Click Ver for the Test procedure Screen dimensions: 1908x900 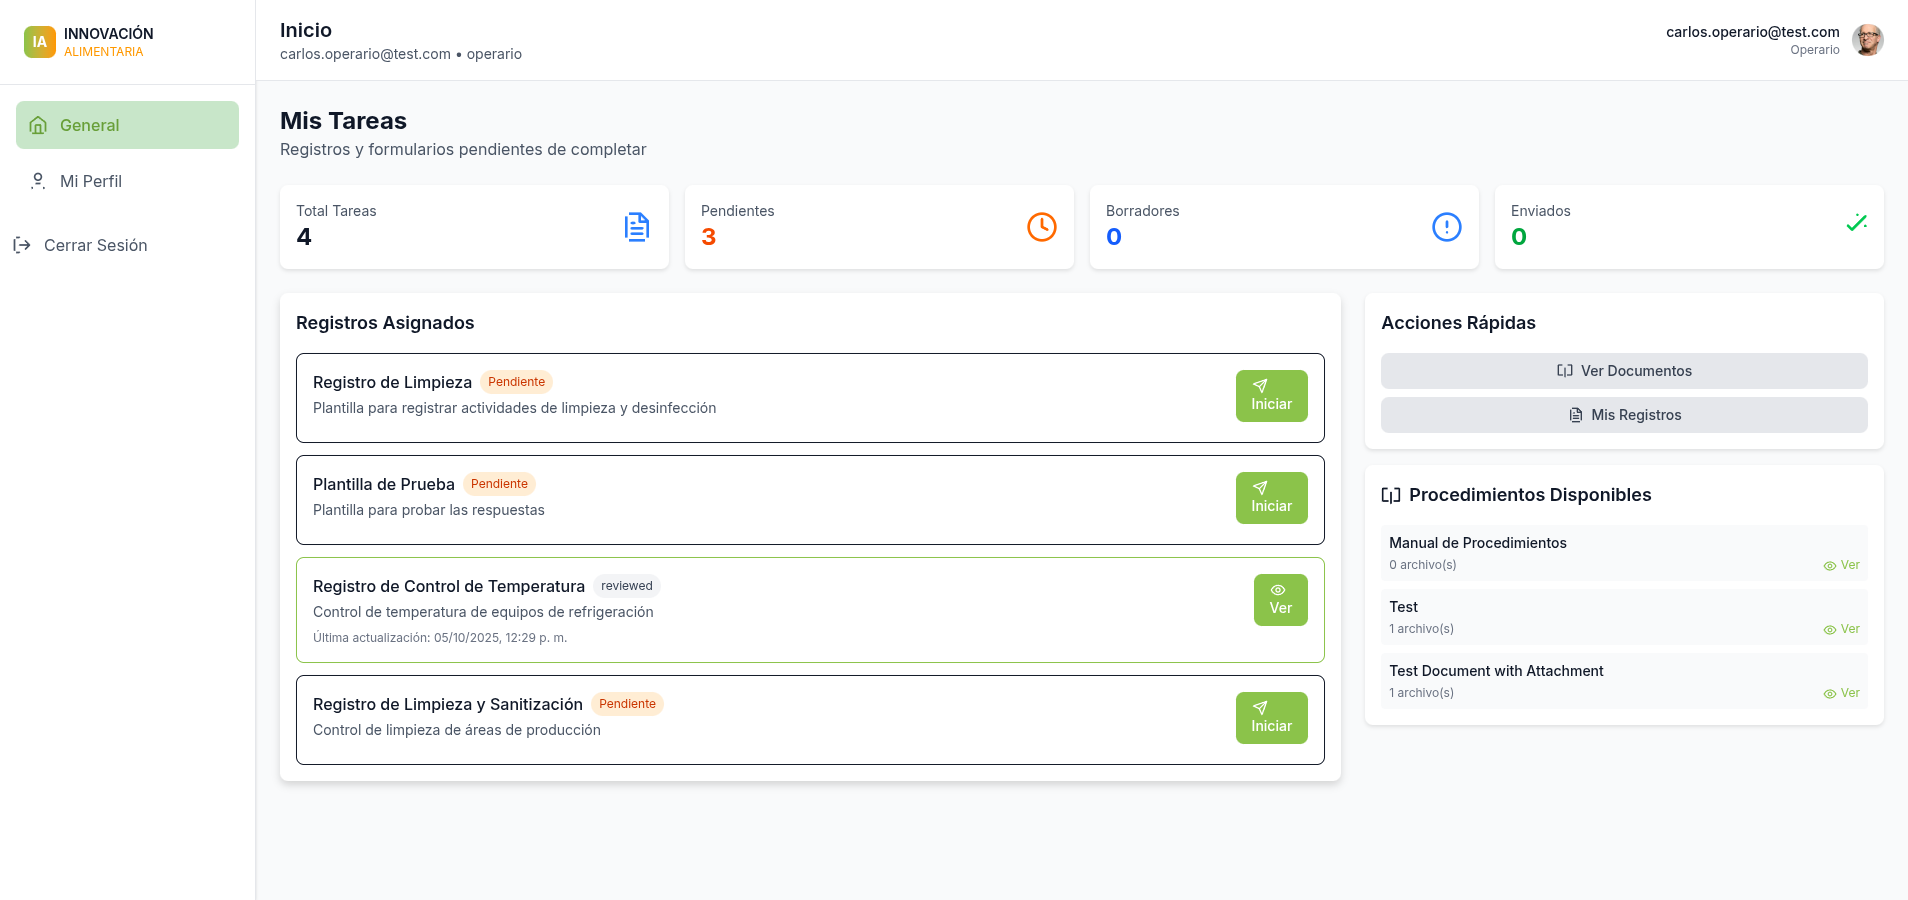(1841, 629)
